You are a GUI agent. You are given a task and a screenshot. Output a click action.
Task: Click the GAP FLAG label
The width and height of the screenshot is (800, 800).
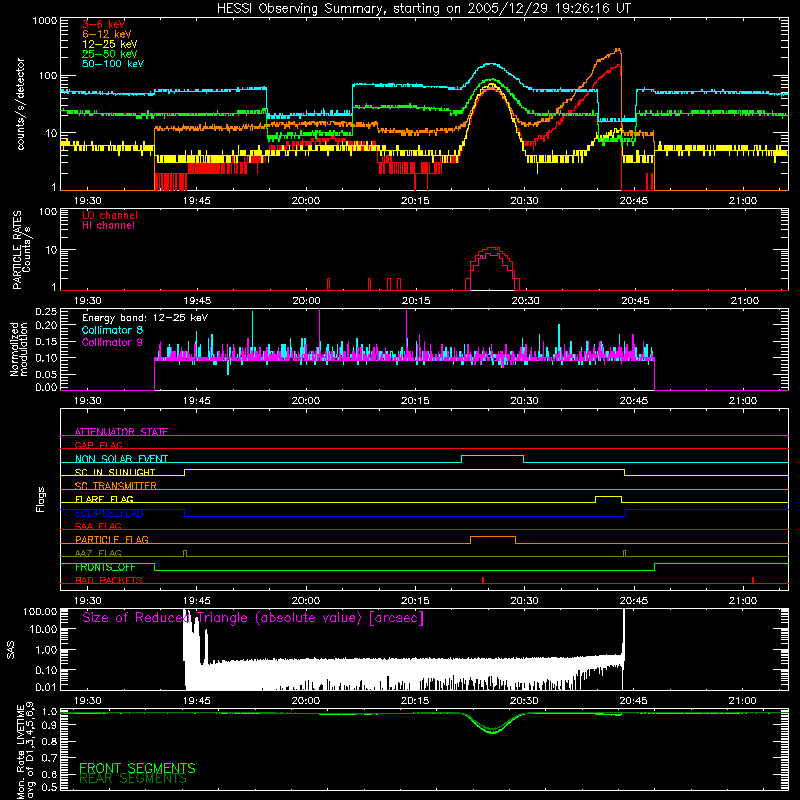[98, 445]
